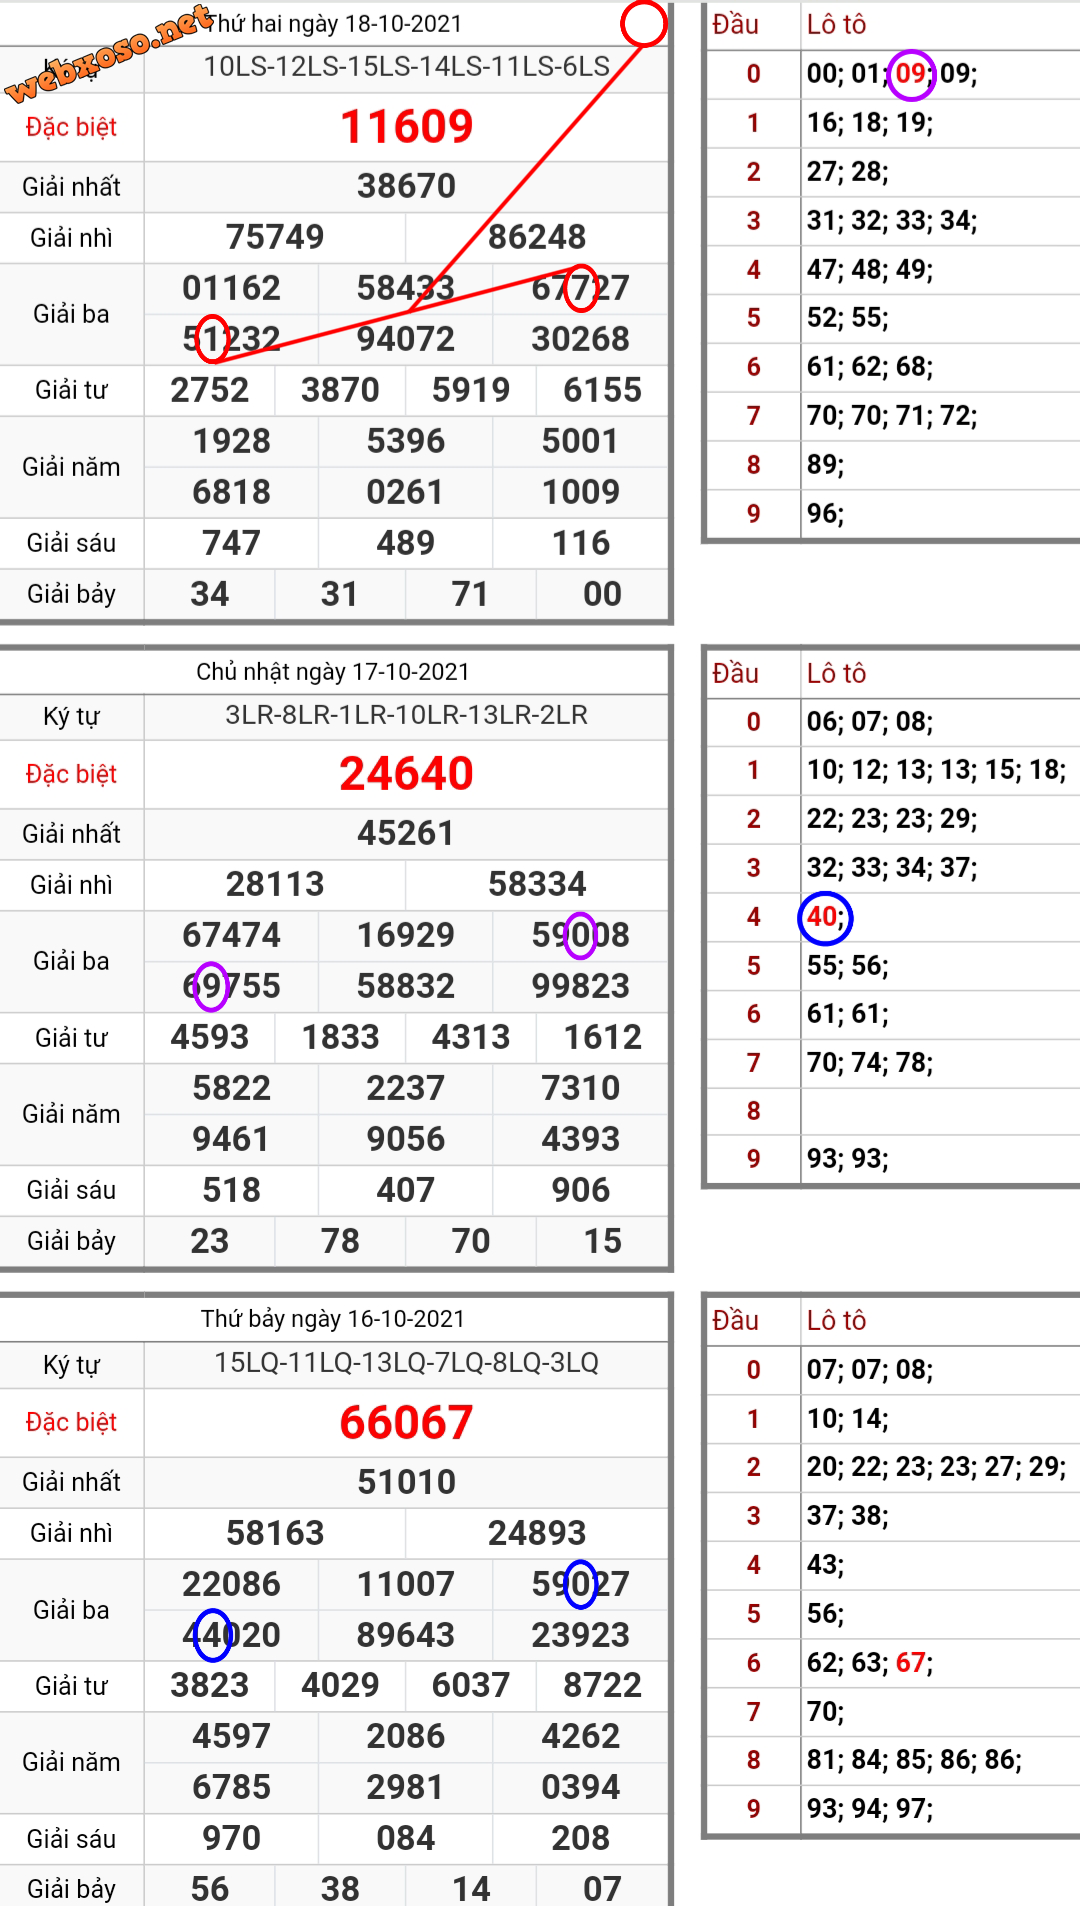Click the special prize number 24640
The image size is (1080, 1906).
(406, 774)
